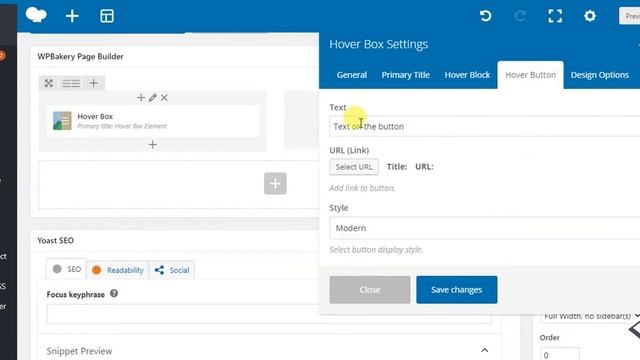Open page settings gear icon
Image resolution: width=640 pixels, height=360 pixels.
point(590,16)
